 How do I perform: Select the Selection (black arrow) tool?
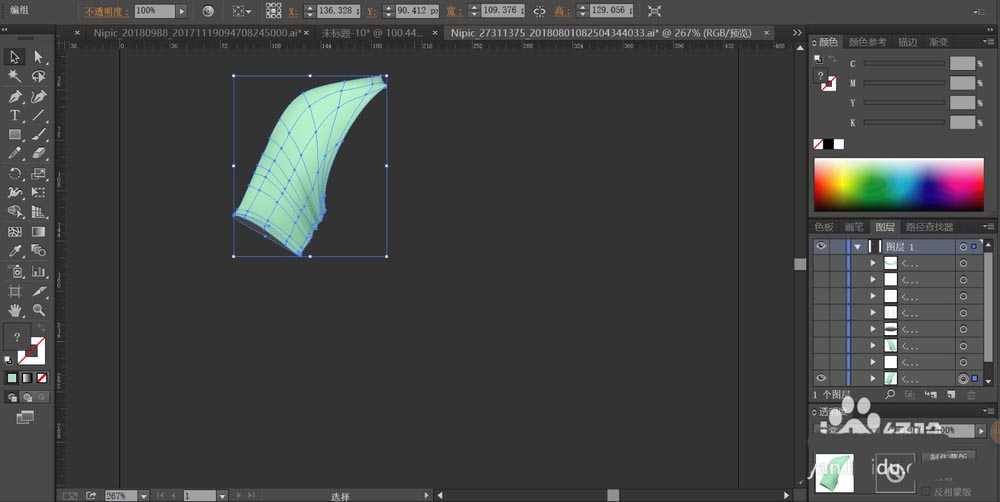[x=15, y=58]
